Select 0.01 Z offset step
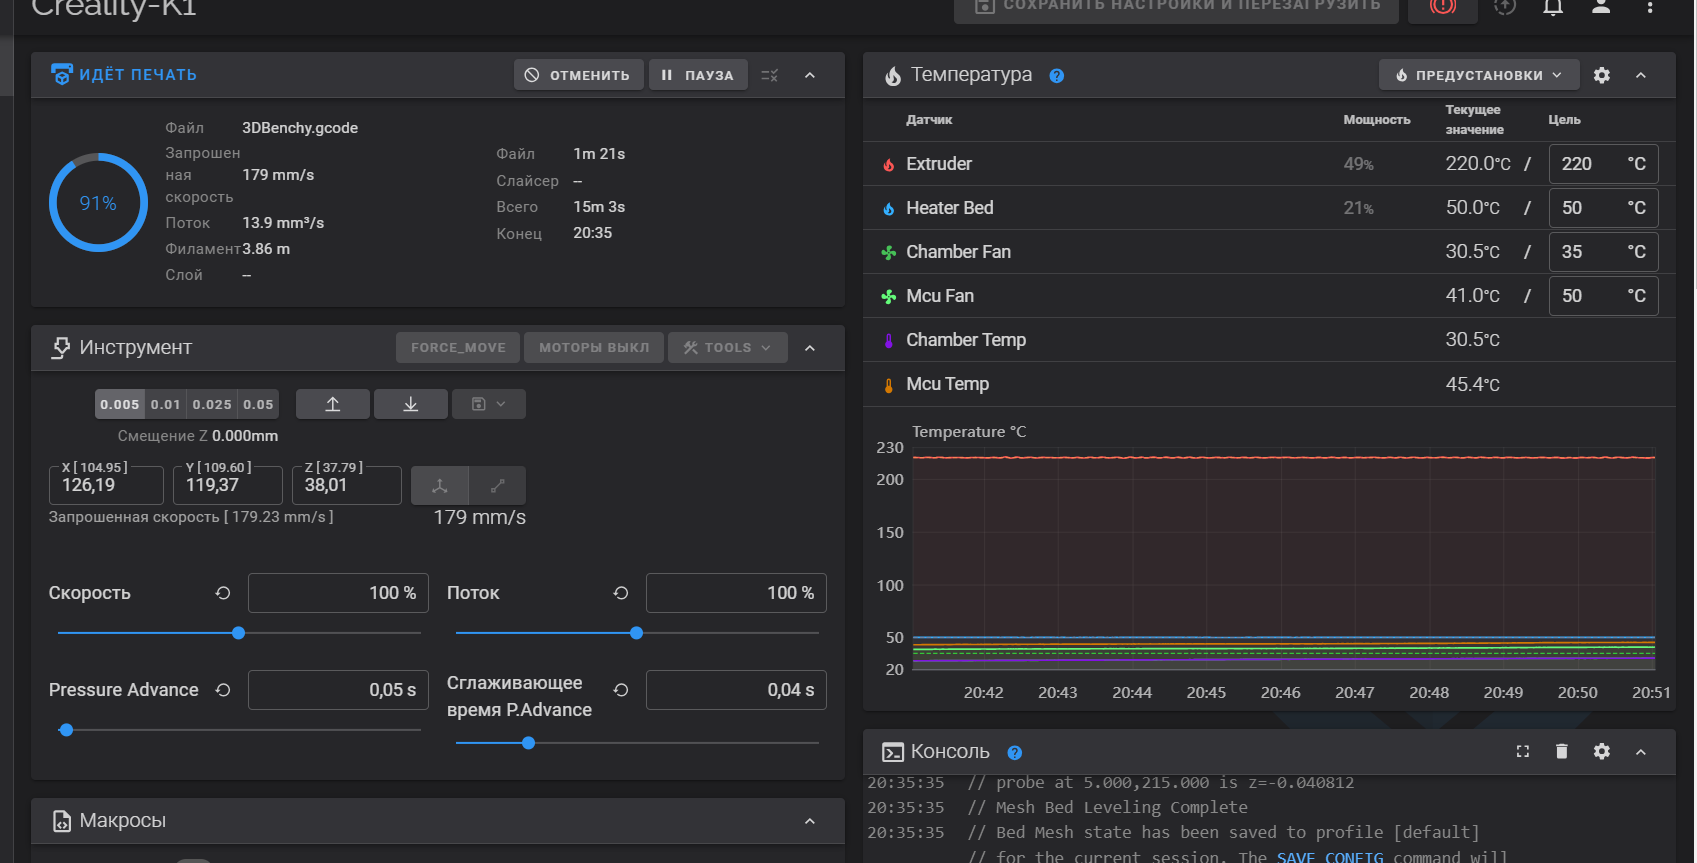The height and width of the screenshot is (863, 1697). 166,404
